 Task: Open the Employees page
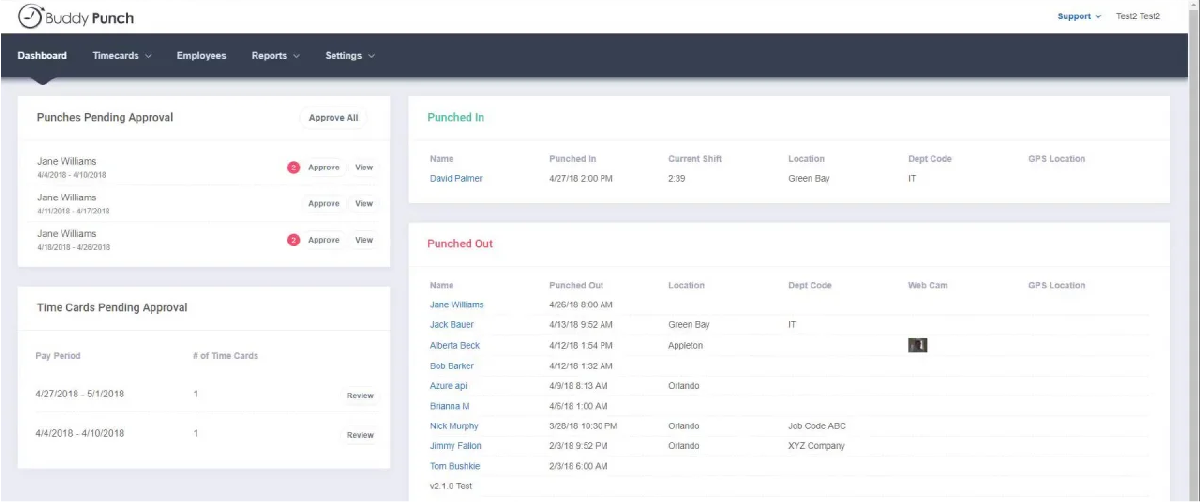(201, 56)
